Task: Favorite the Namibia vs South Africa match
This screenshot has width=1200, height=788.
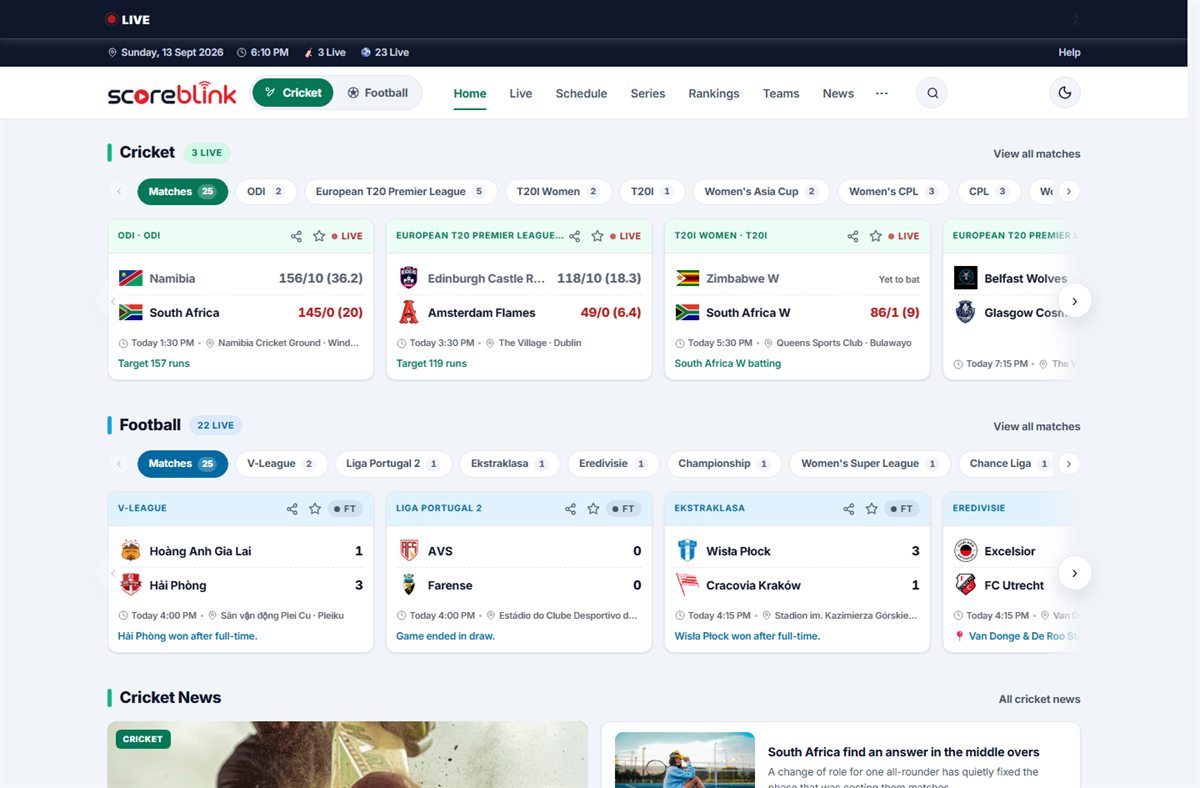Action: point(319,236)
